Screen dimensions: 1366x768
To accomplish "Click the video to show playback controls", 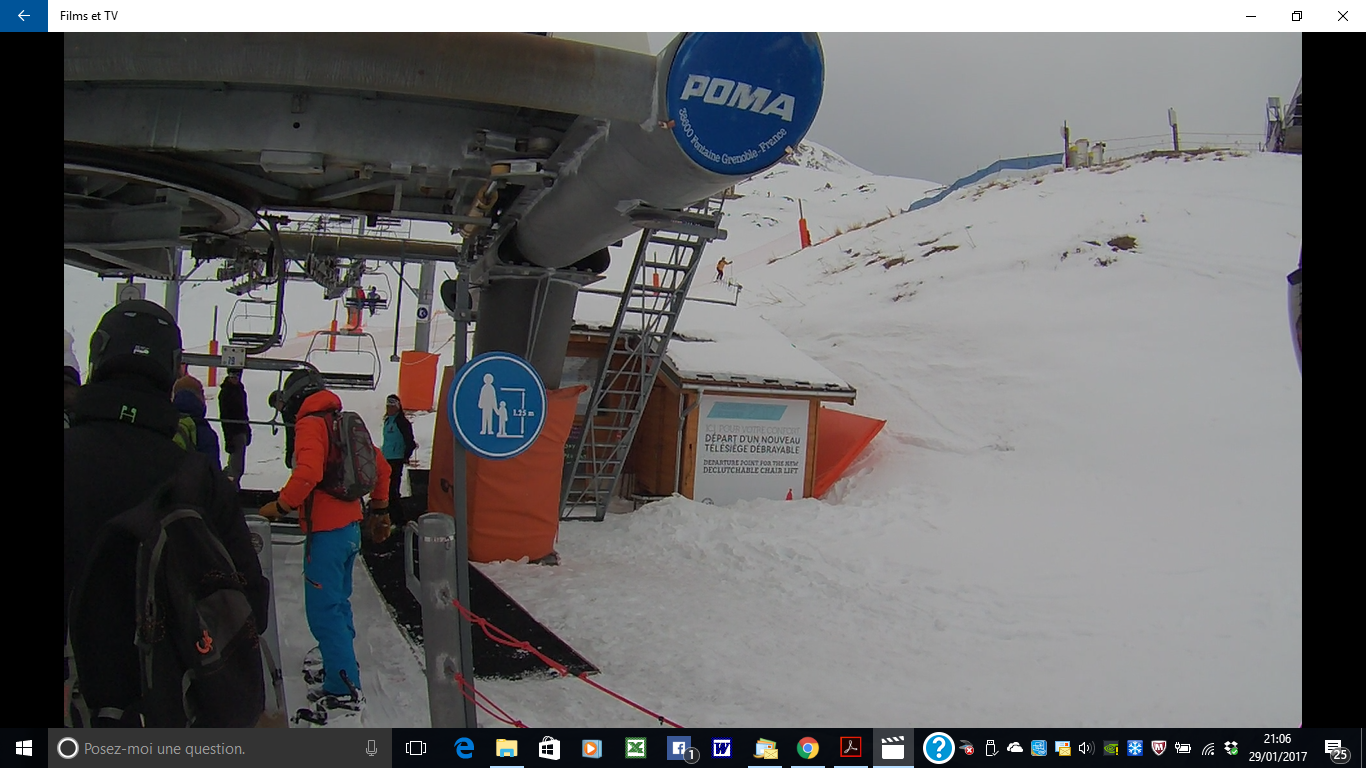I will coord(682,380).
